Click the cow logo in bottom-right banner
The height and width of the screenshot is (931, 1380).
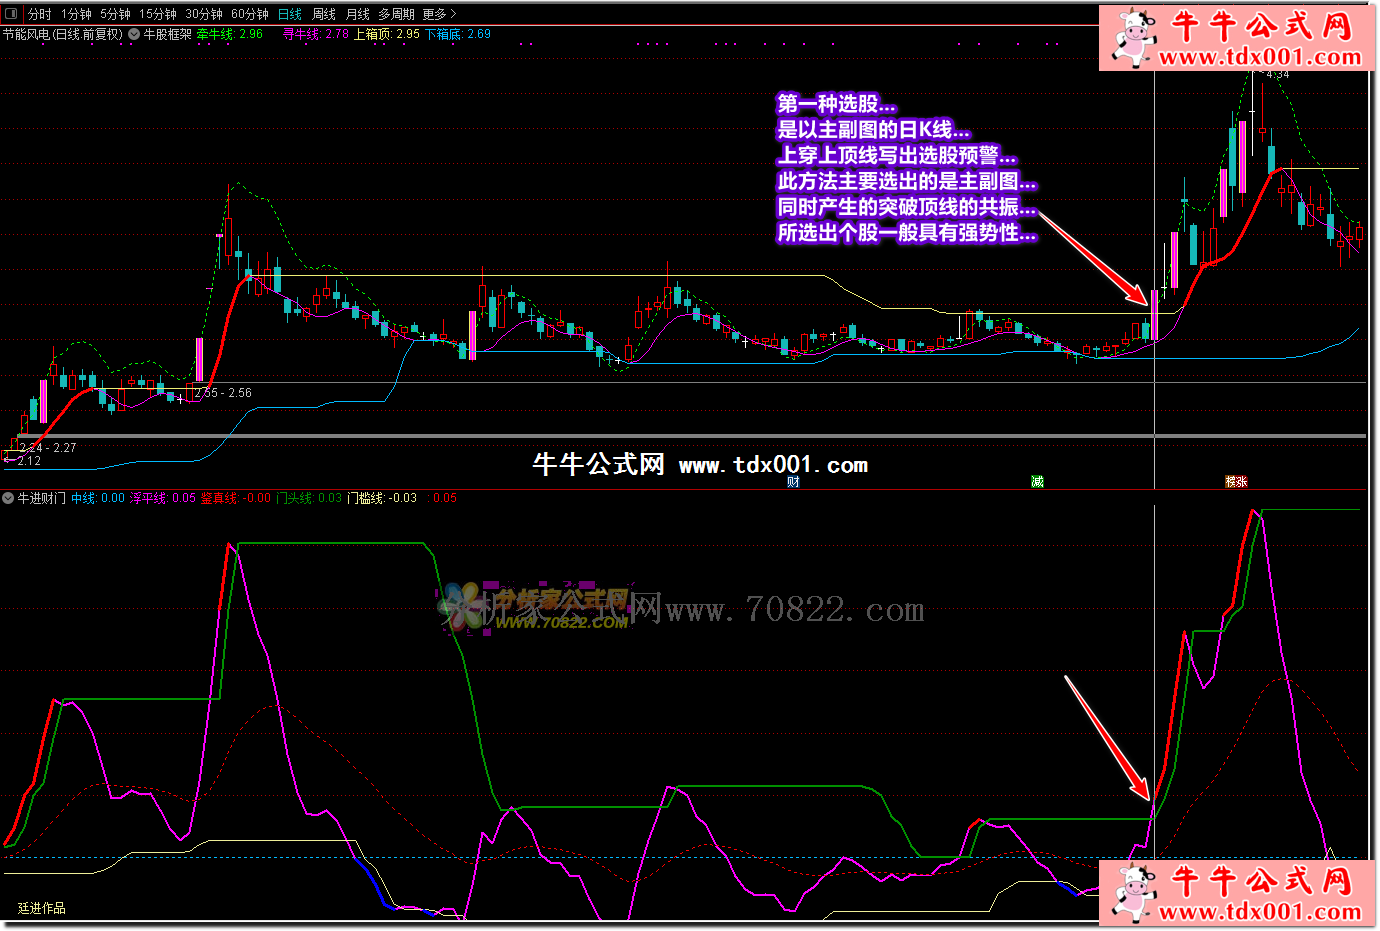coord(1133,891)
